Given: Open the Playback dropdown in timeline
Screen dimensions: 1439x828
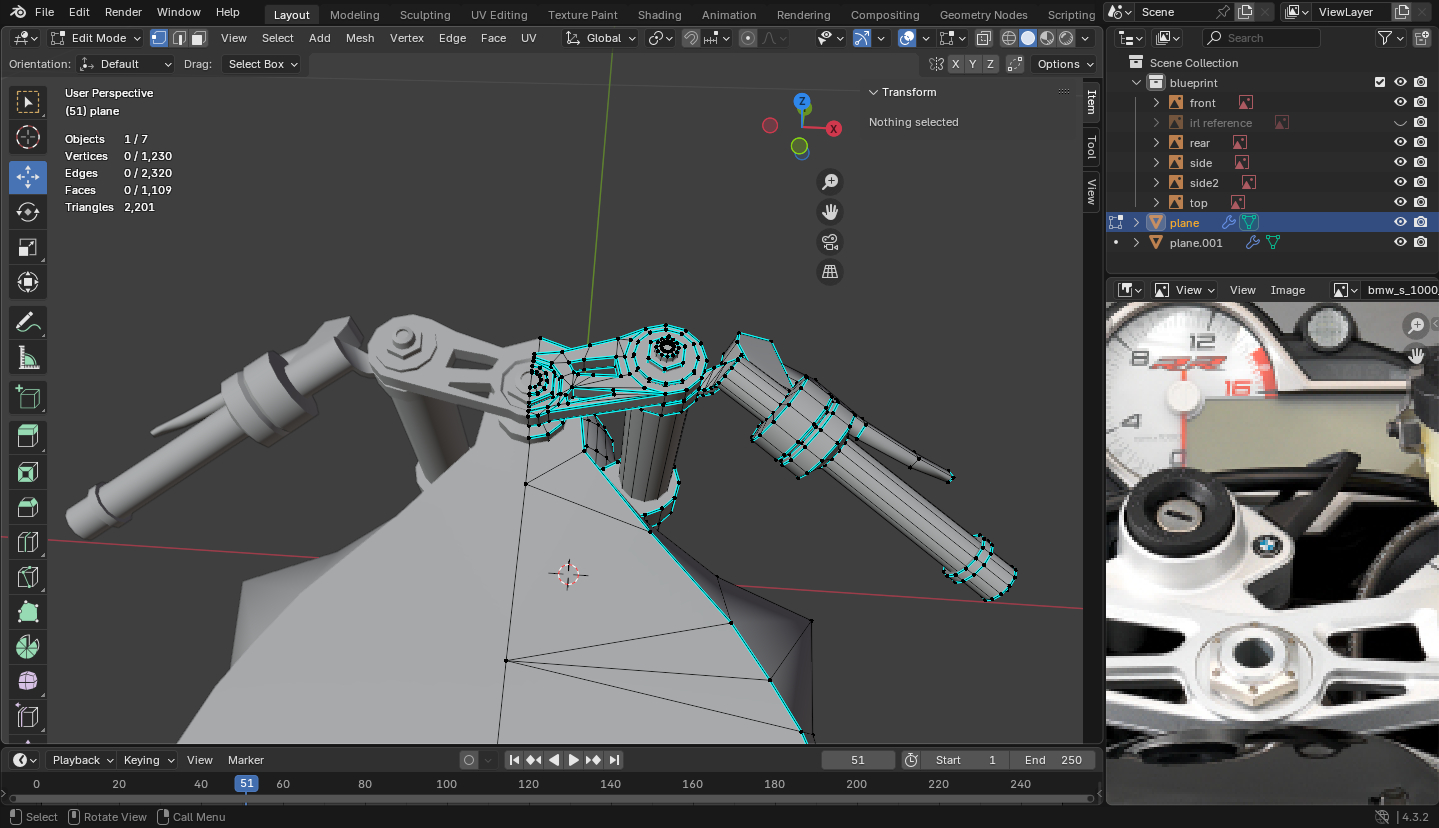Looking at the screenshot, I should click(x=82, y=760).
